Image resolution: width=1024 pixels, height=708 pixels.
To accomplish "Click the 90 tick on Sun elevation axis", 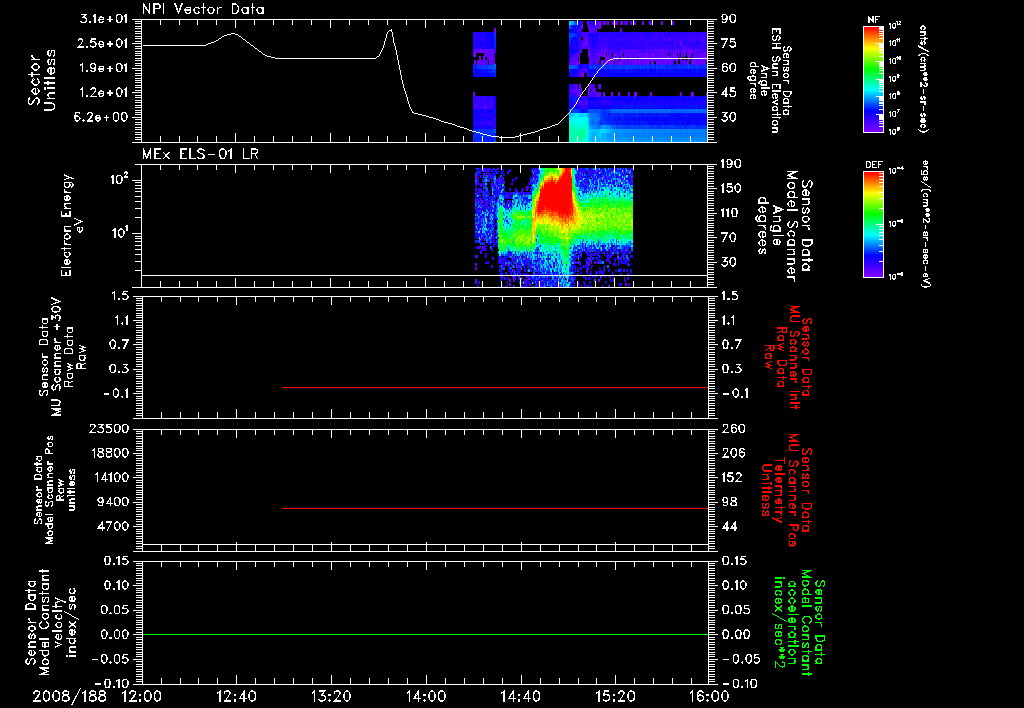I will 729,19.
